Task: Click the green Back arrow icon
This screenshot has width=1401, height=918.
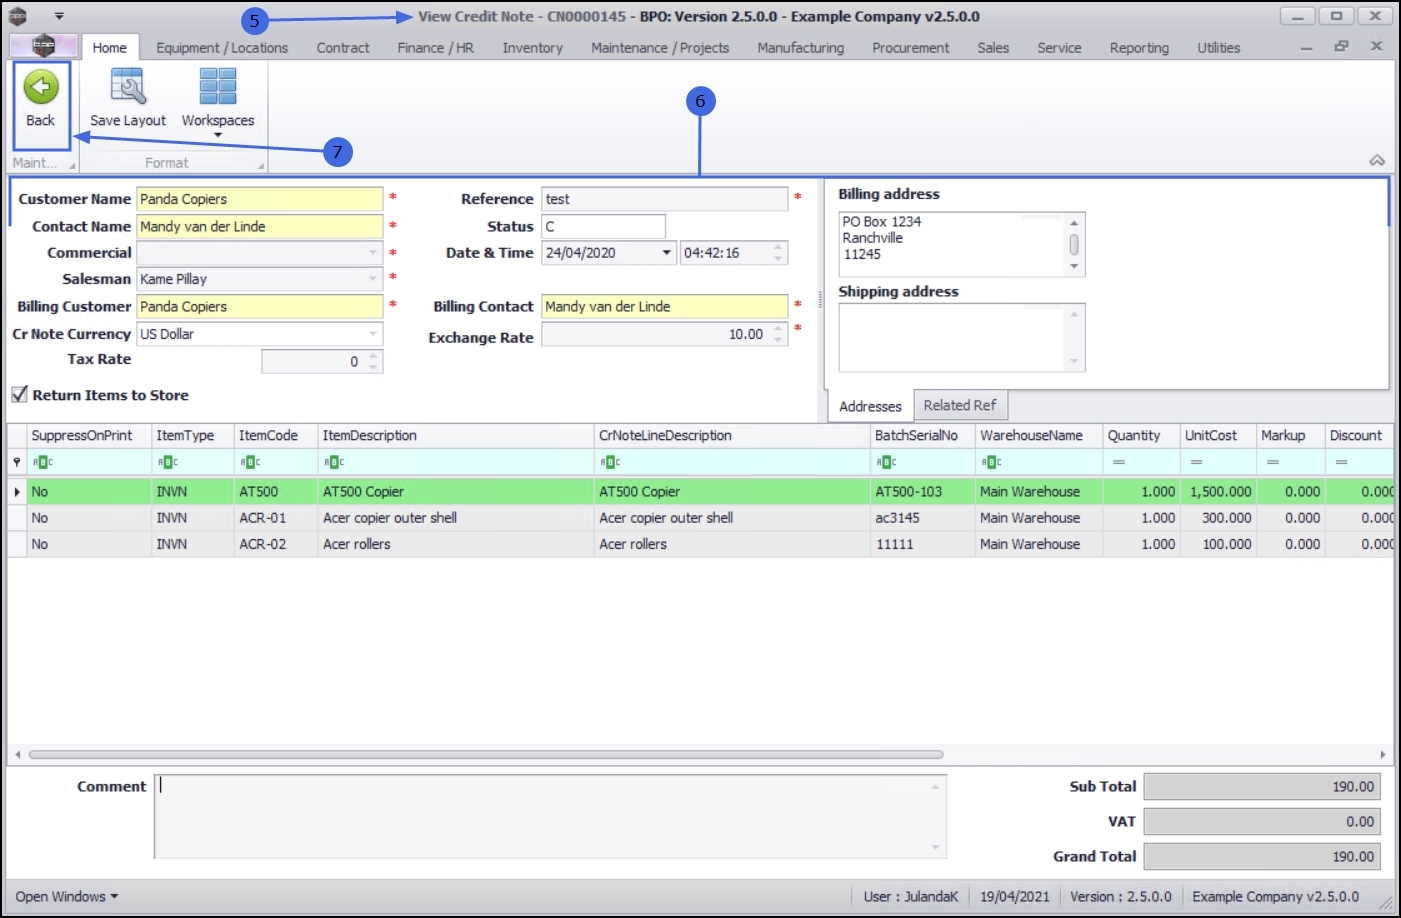Action: tap(41, 88)
